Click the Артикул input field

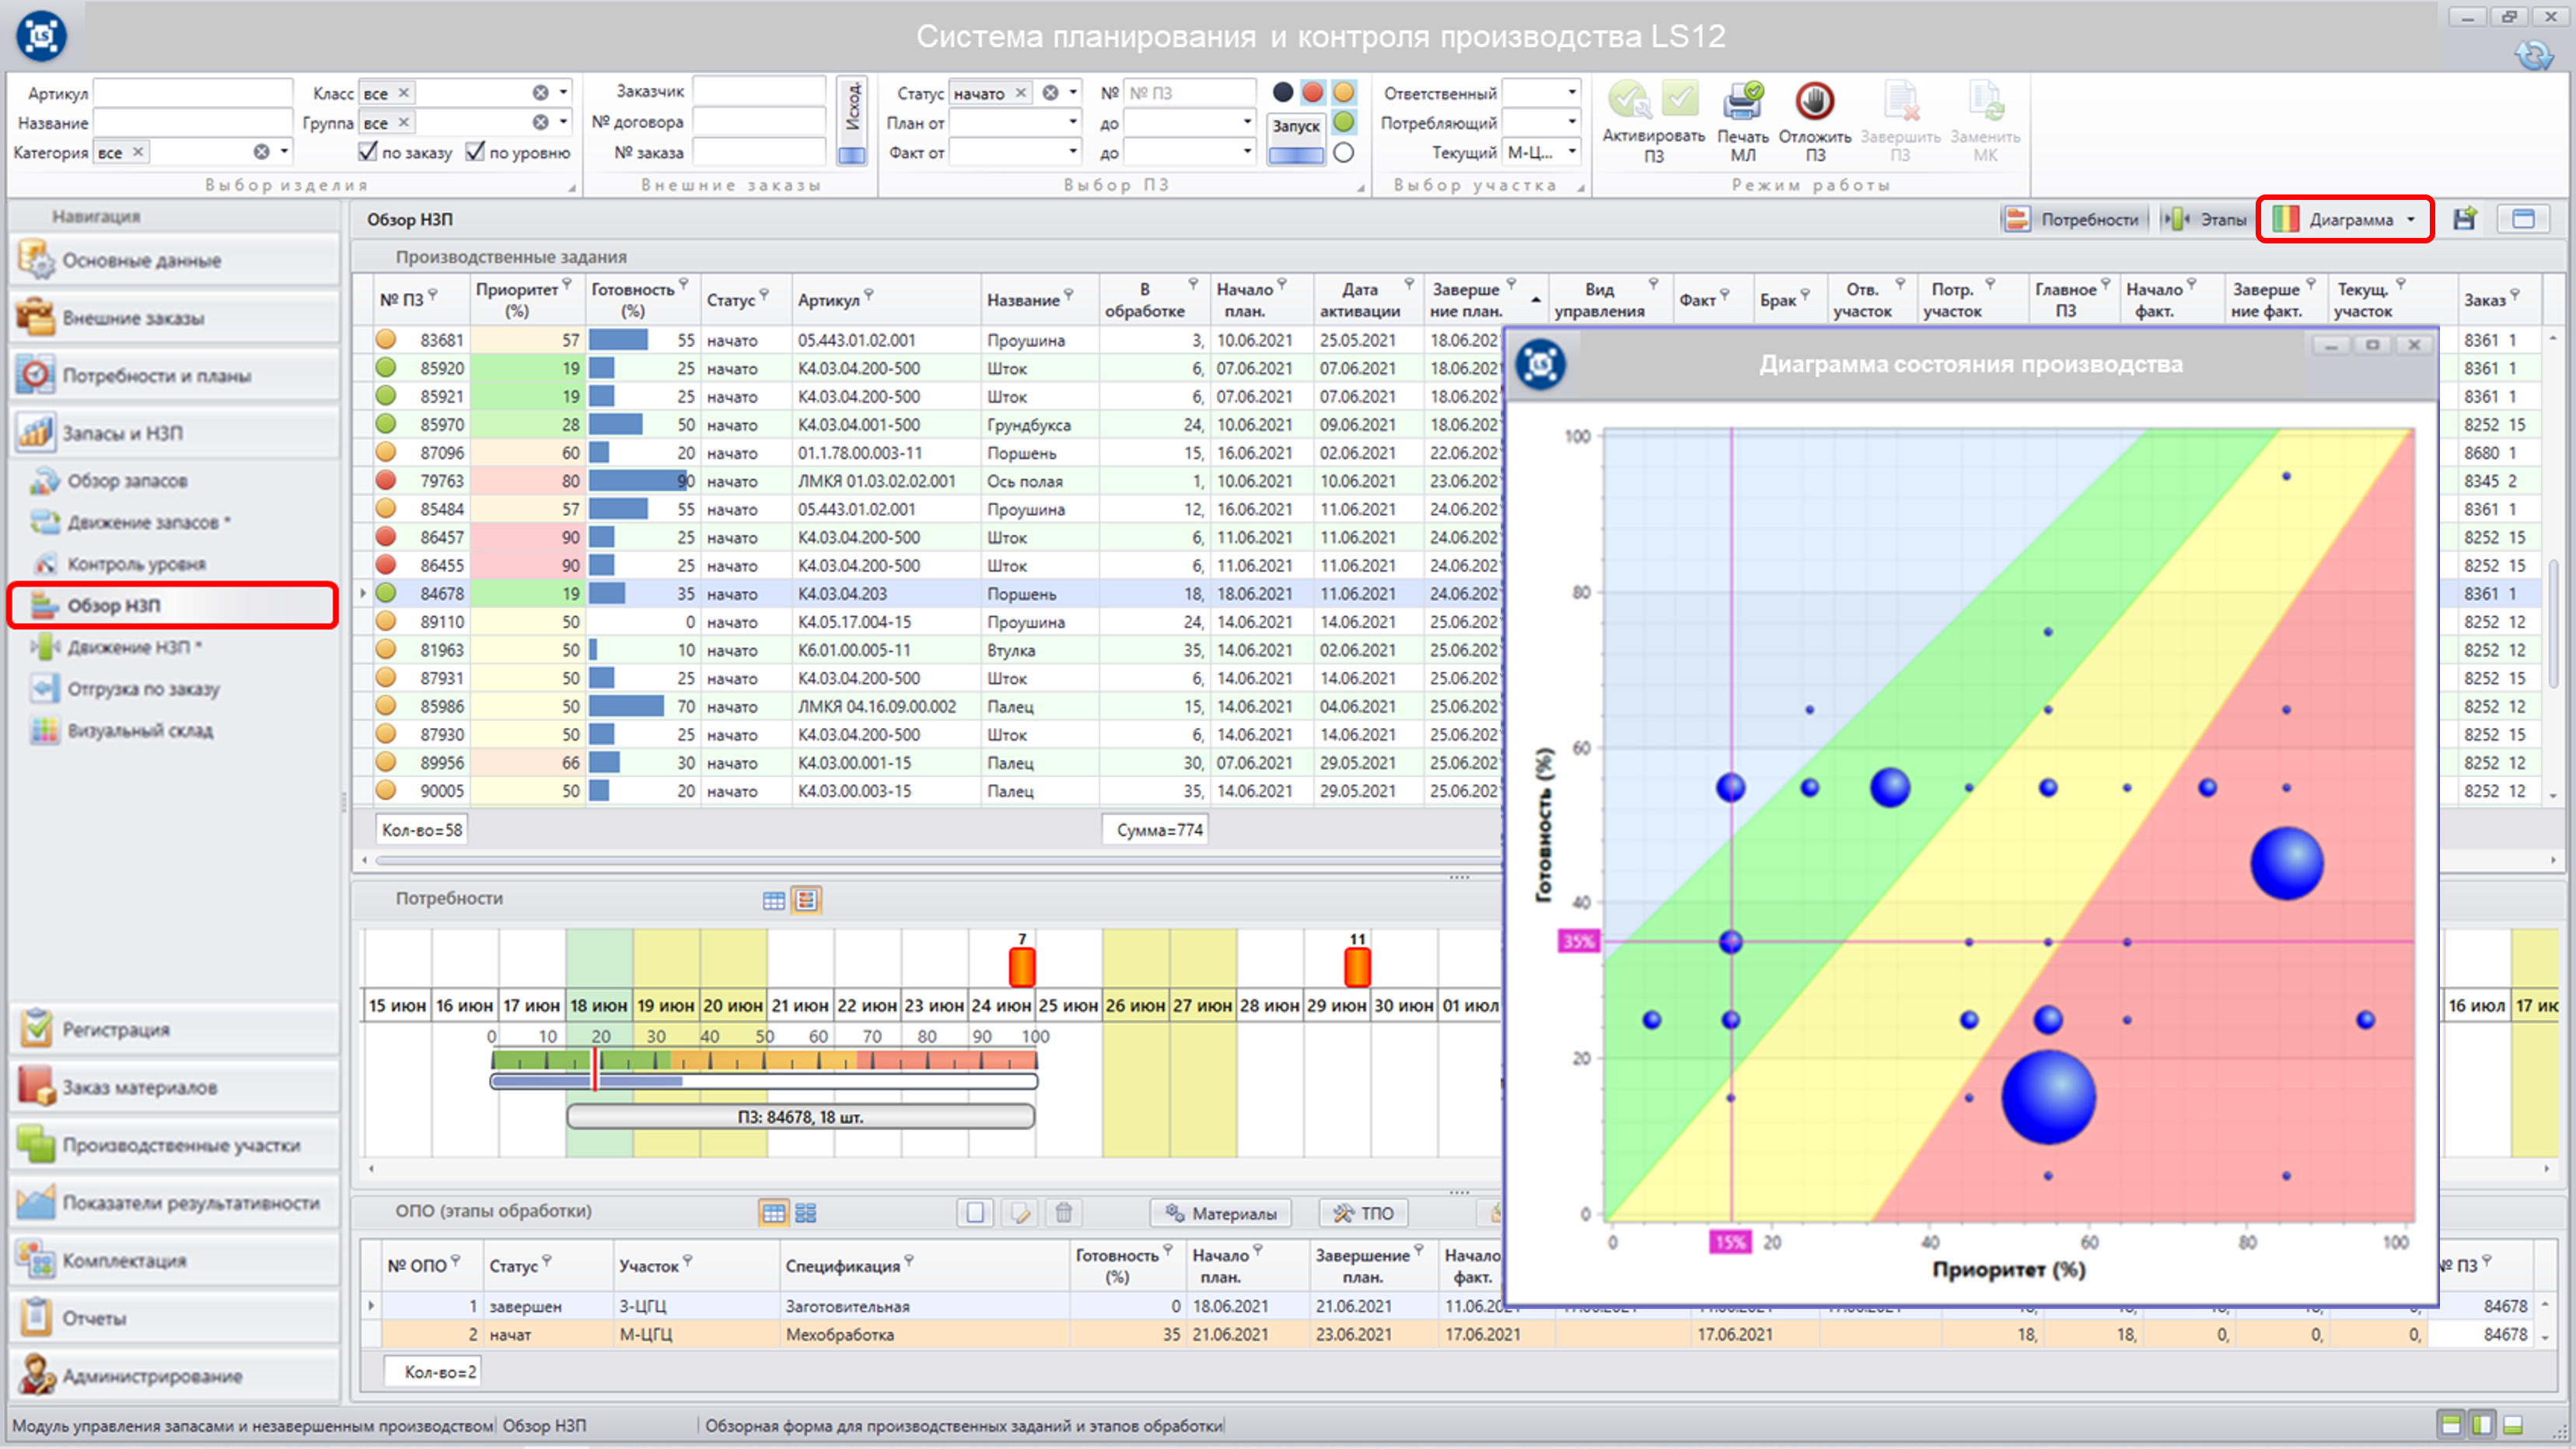tap(192, 92)
